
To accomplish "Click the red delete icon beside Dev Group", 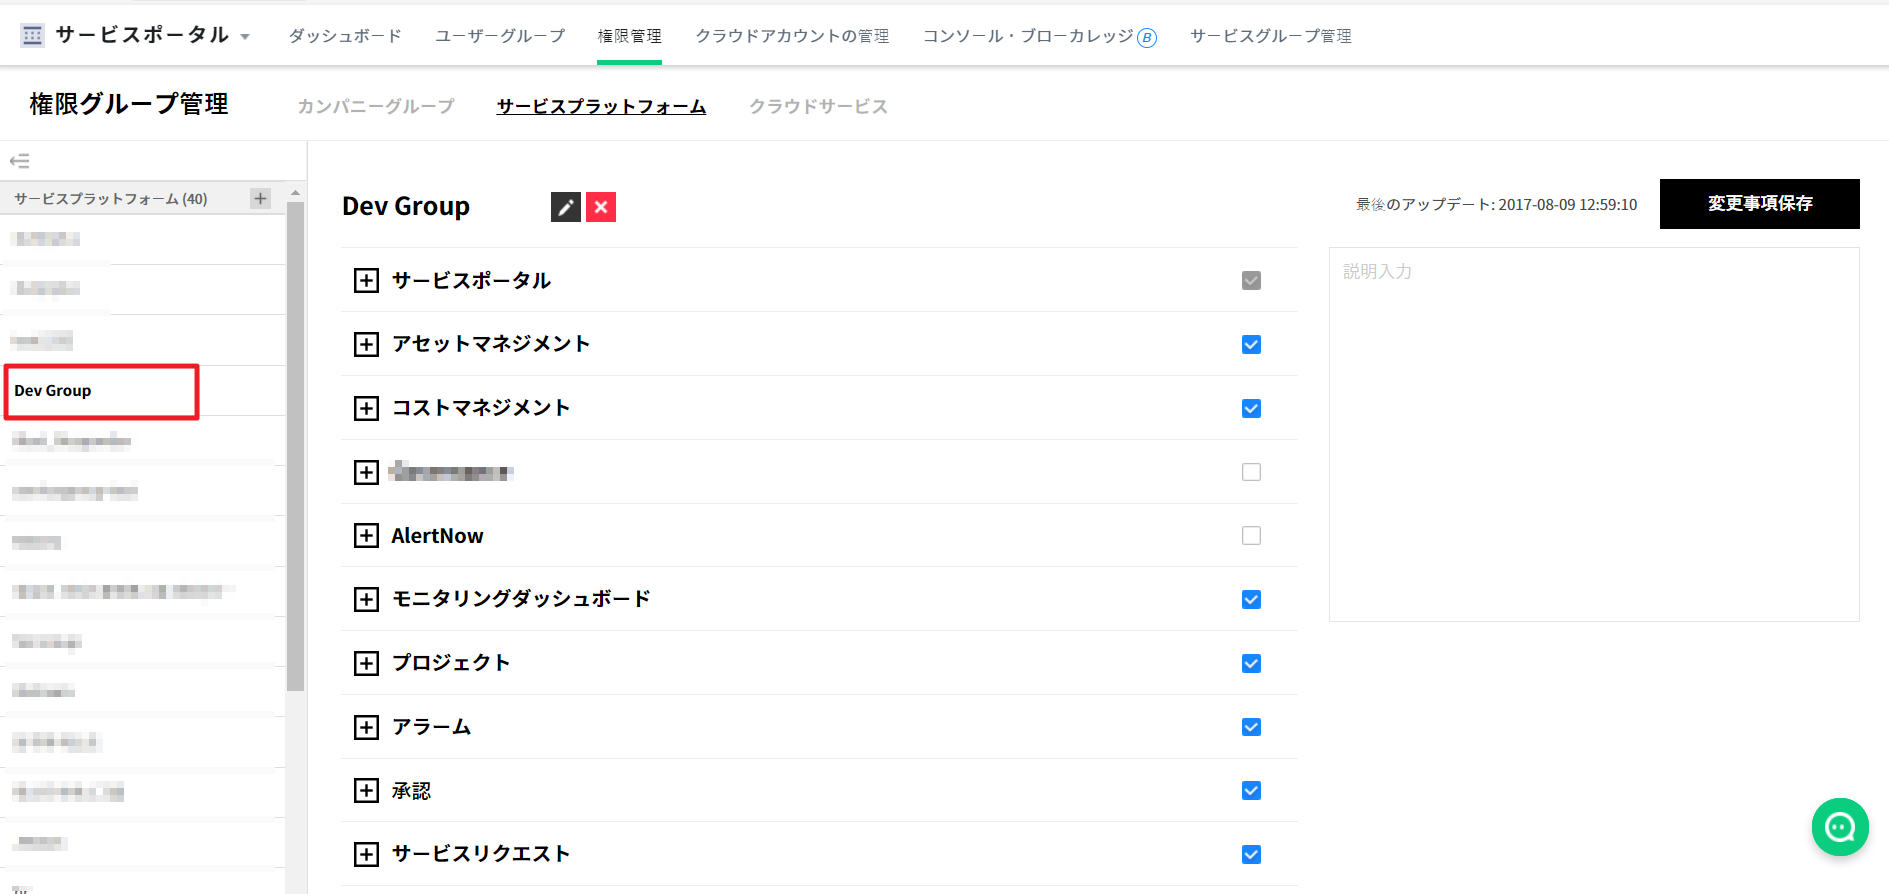I will [x=601, y=207].
